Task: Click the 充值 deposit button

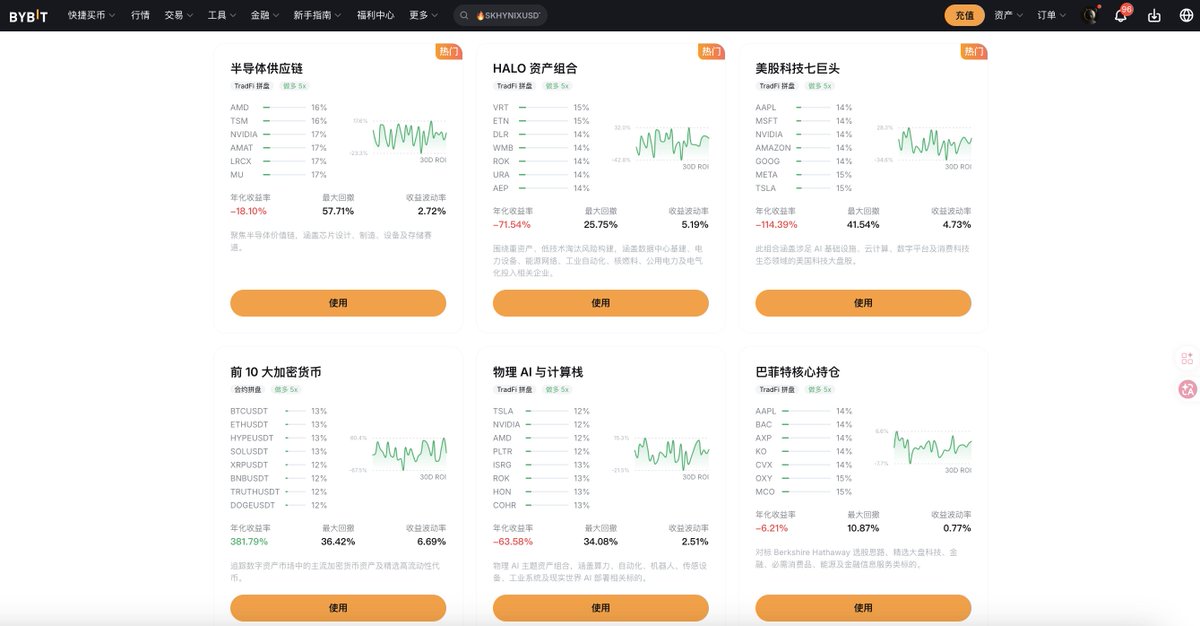Action: [x=964, y=15]
